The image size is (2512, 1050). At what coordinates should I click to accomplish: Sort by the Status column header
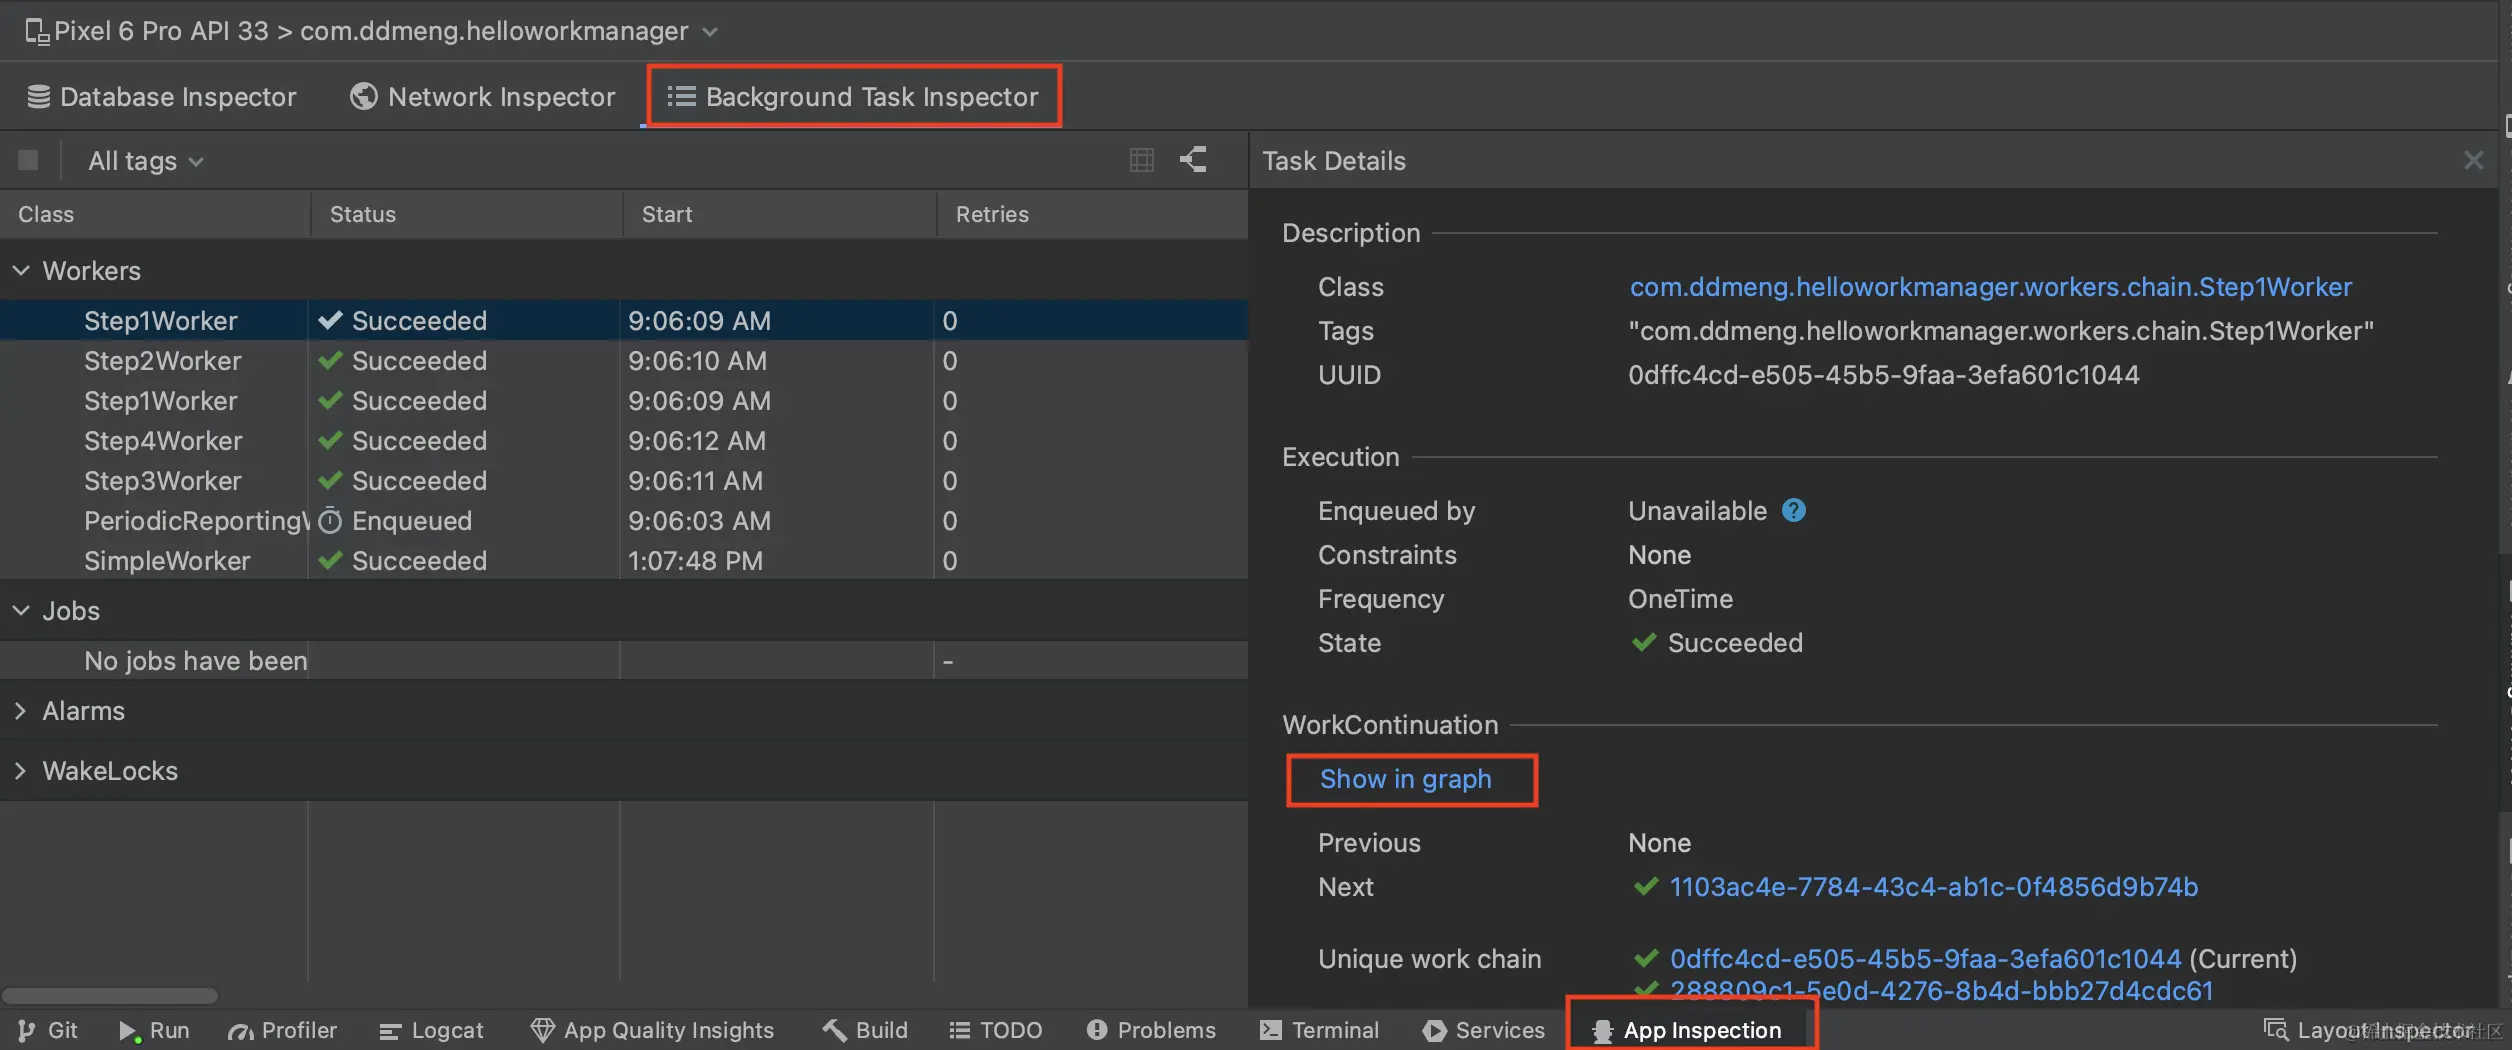pyautogui.click(x=467, y=214)
